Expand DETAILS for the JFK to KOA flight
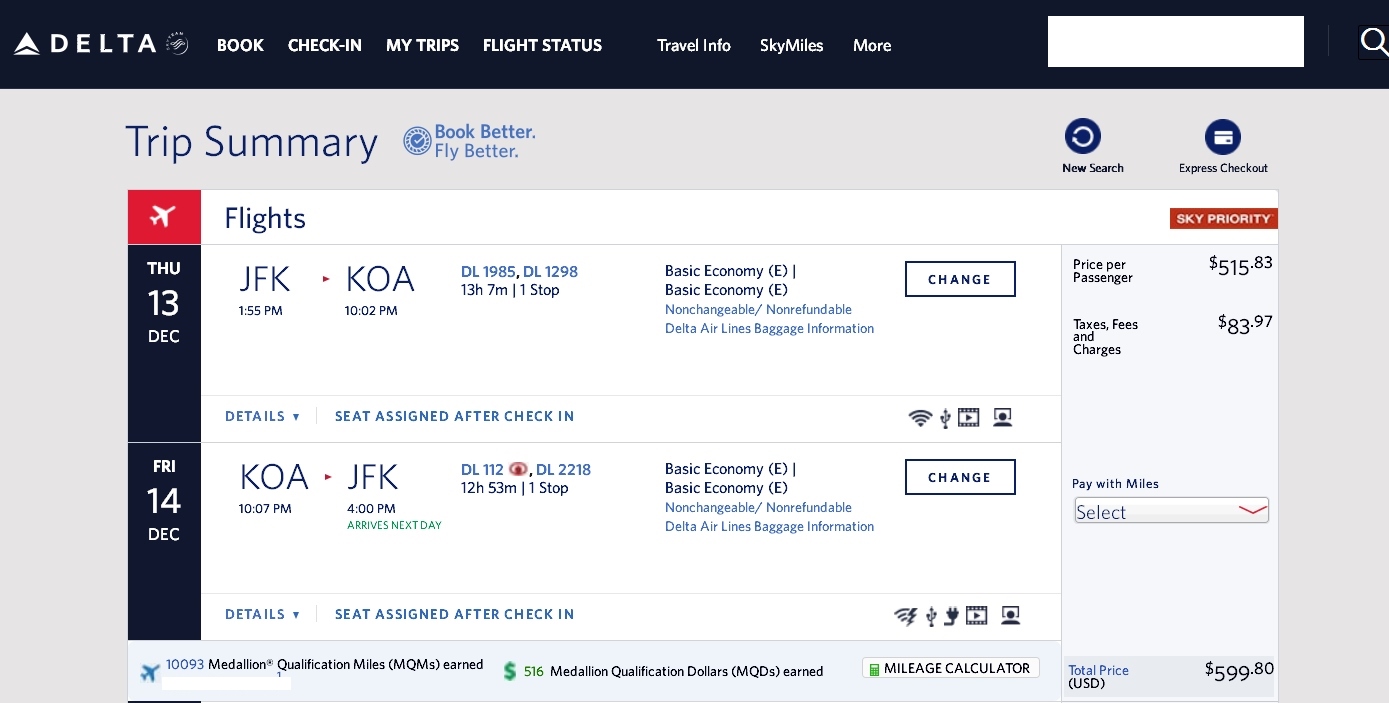1389x703 pixels. coord(262,416)
